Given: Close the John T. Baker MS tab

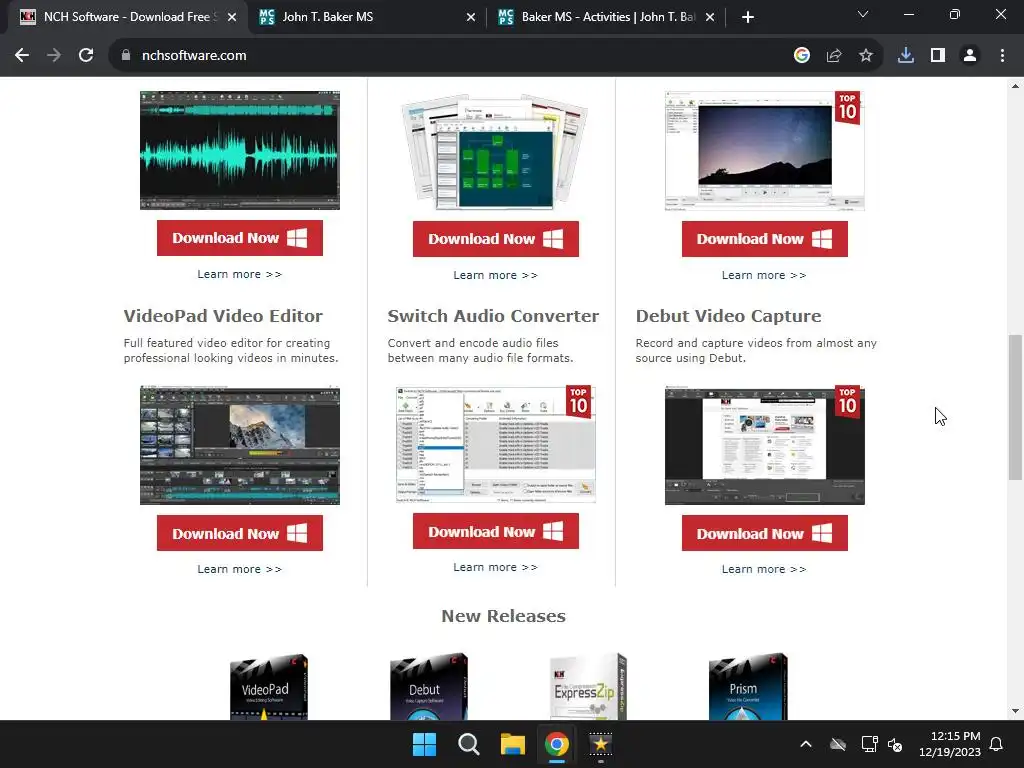Looking at the screenshot, I should (x=471, y=17).
